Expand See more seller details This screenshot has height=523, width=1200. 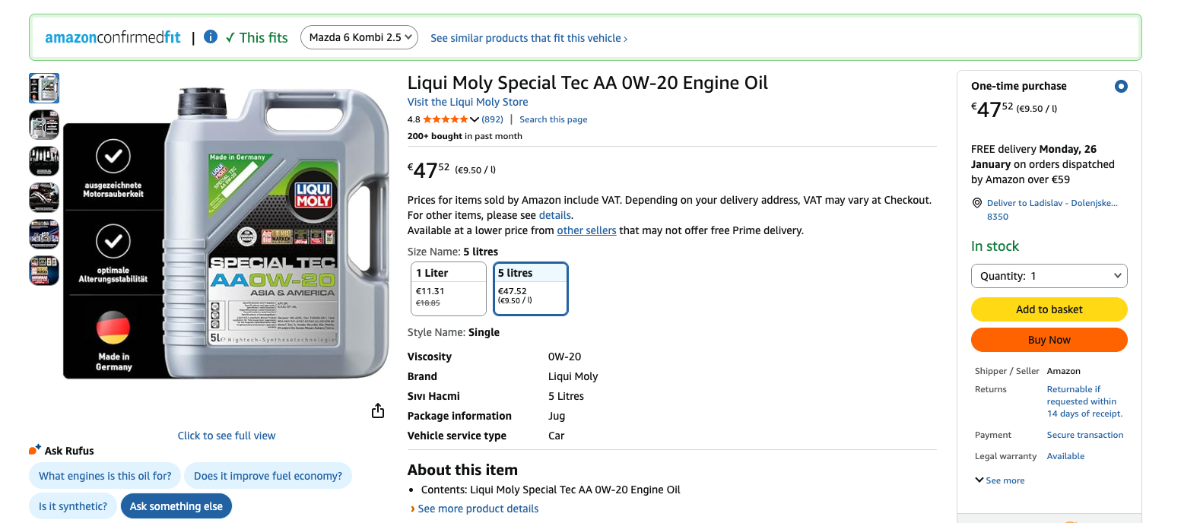[999, 481]
